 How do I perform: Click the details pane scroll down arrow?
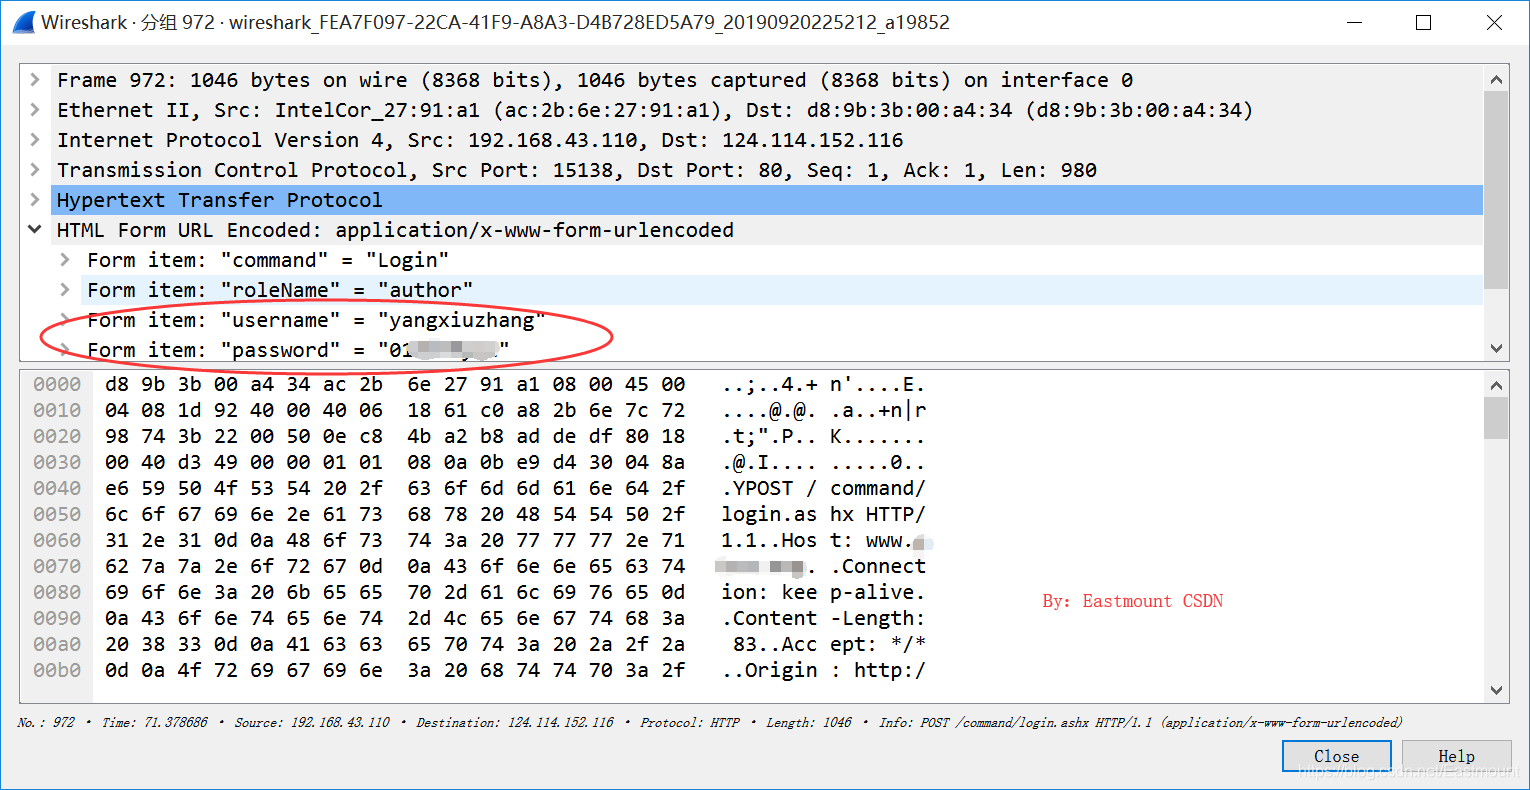point(1496,349)
